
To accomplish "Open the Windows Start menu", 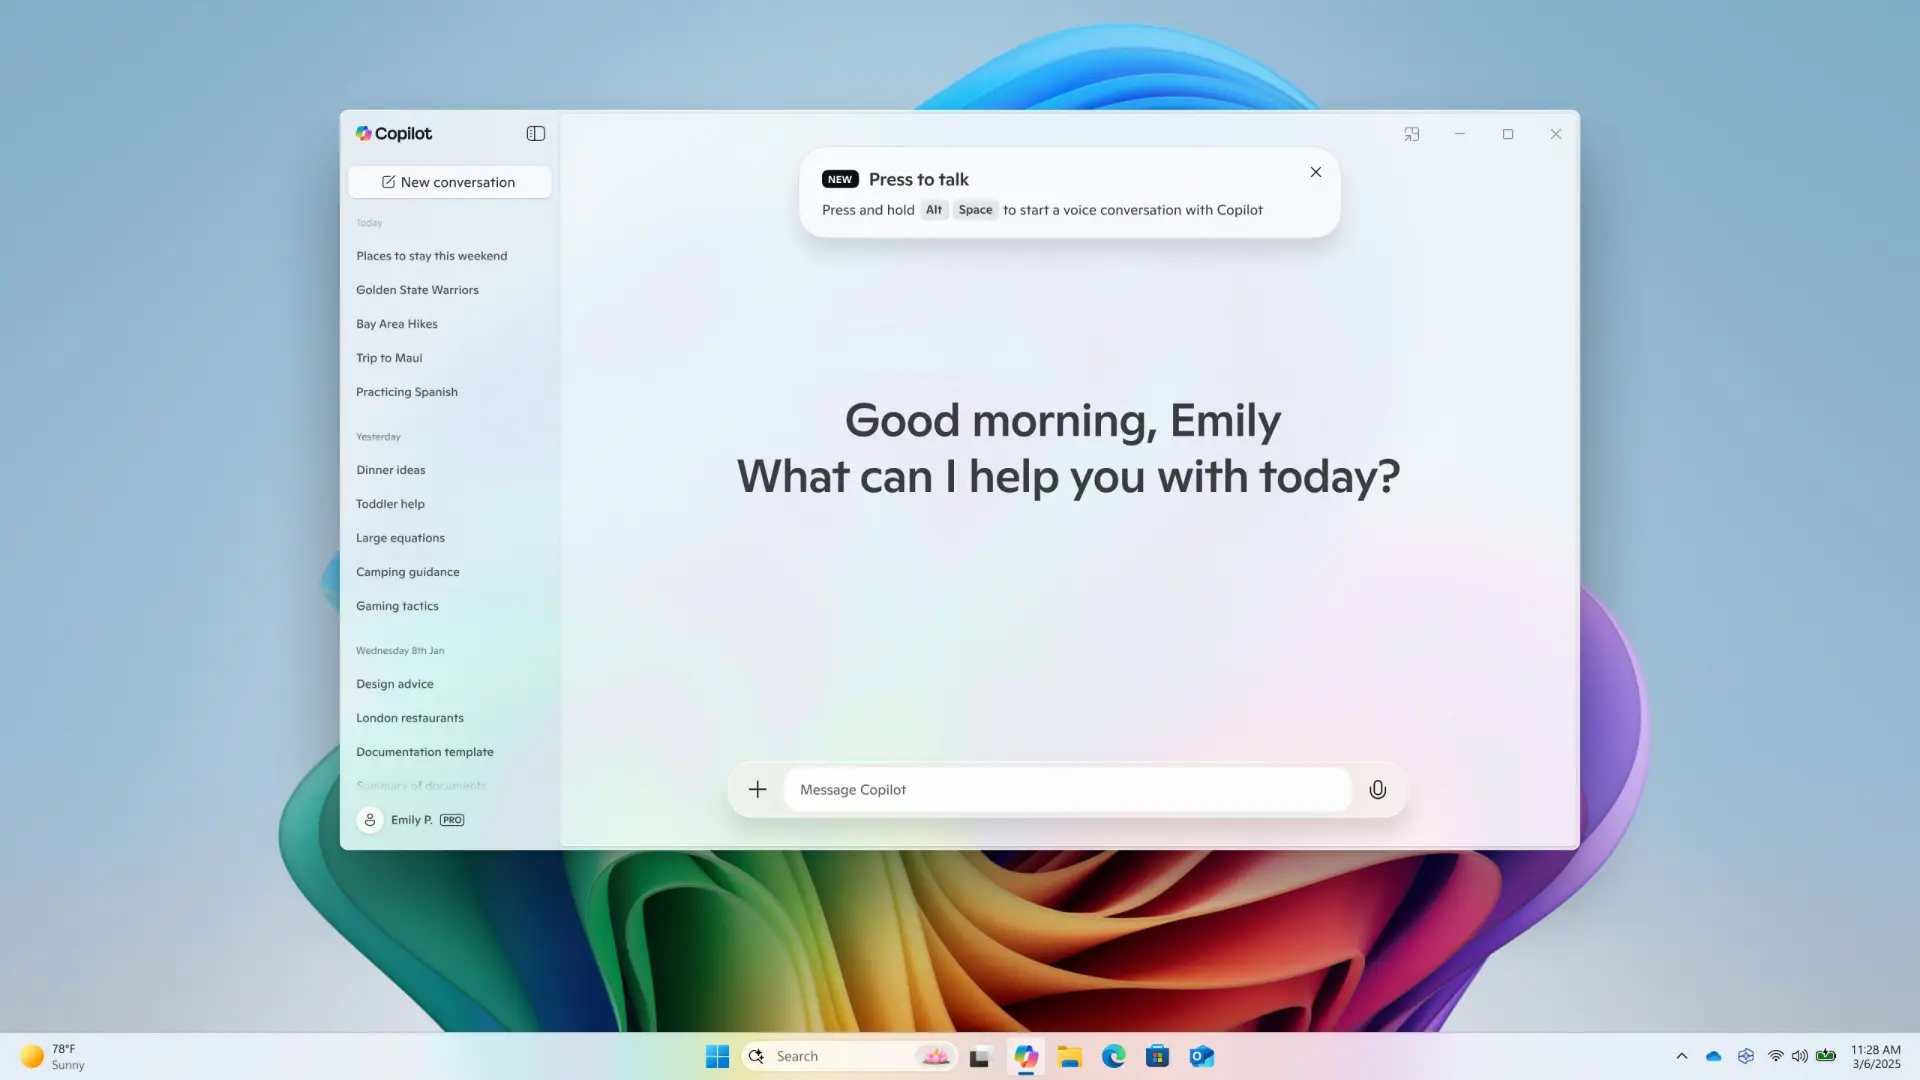I will (717, 1056).
